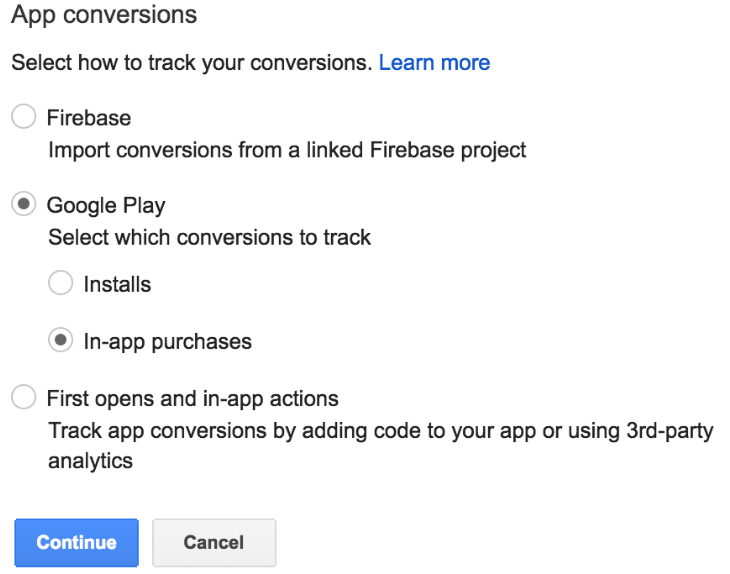Click the Select which conversions to track text
730x574 pixels.
209,238
